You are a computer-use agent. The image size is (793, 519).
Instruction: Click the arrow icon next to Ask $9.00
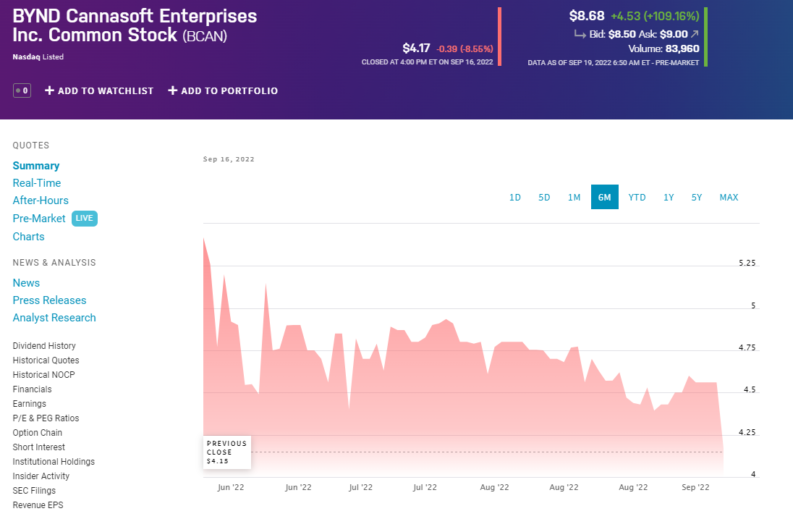(x=694, y=34)
